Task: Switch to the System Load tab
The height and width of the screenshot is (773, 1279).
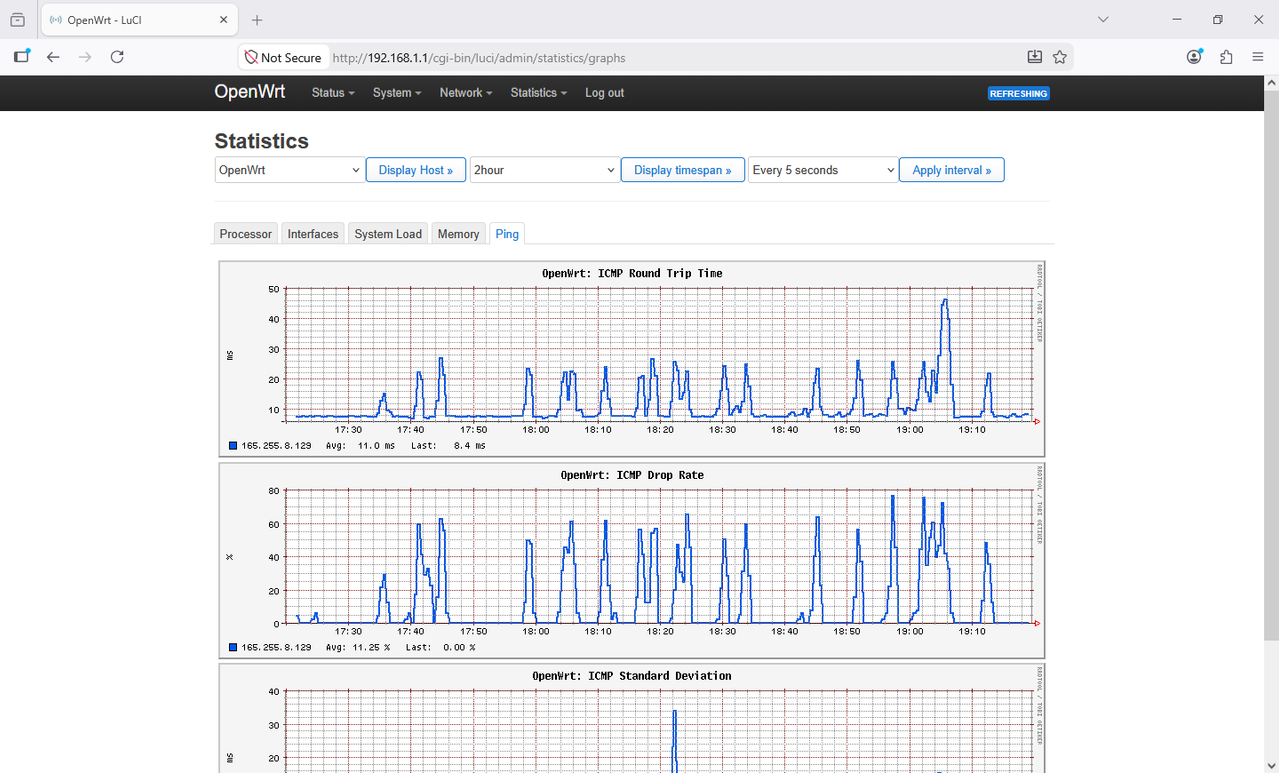Action: pos(388,234)
